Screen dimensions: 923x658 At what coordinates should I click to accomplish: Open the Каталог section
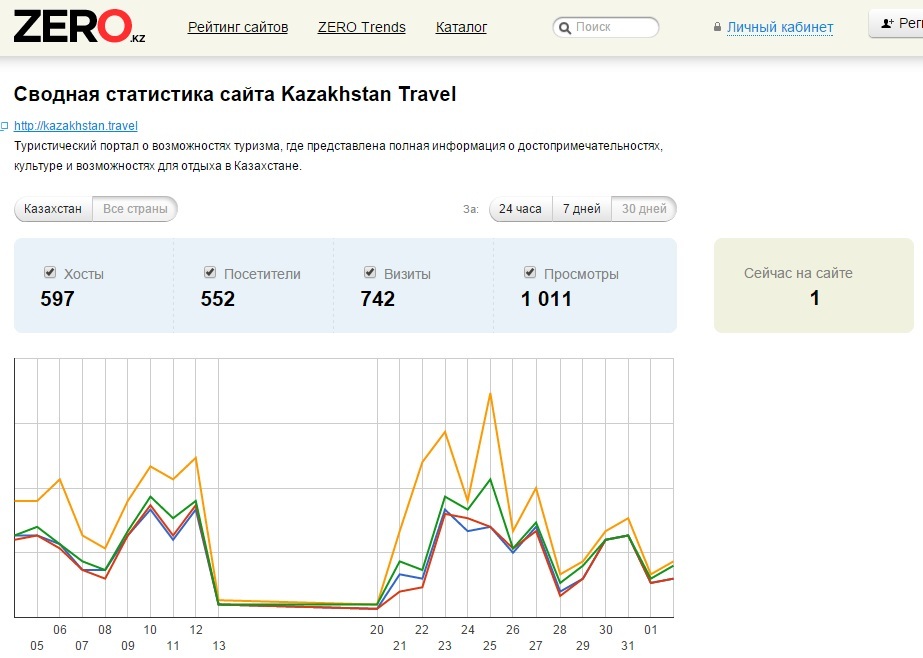(x=461, y=27)
